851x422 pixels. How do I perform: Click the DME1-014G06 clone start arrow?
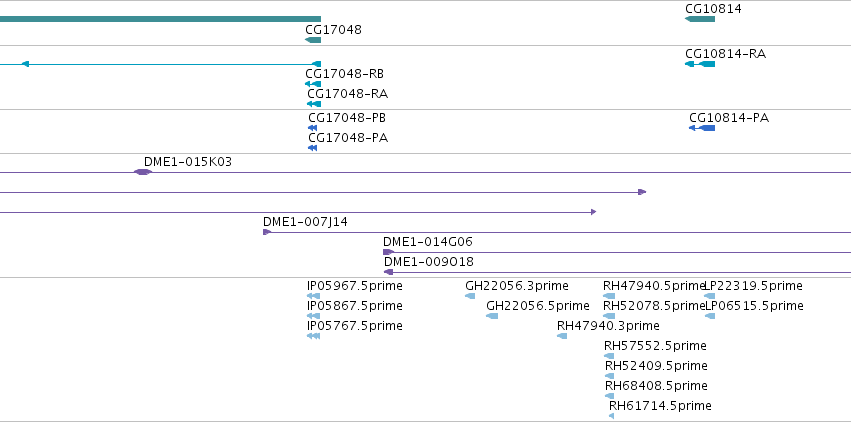coord(389,252)
